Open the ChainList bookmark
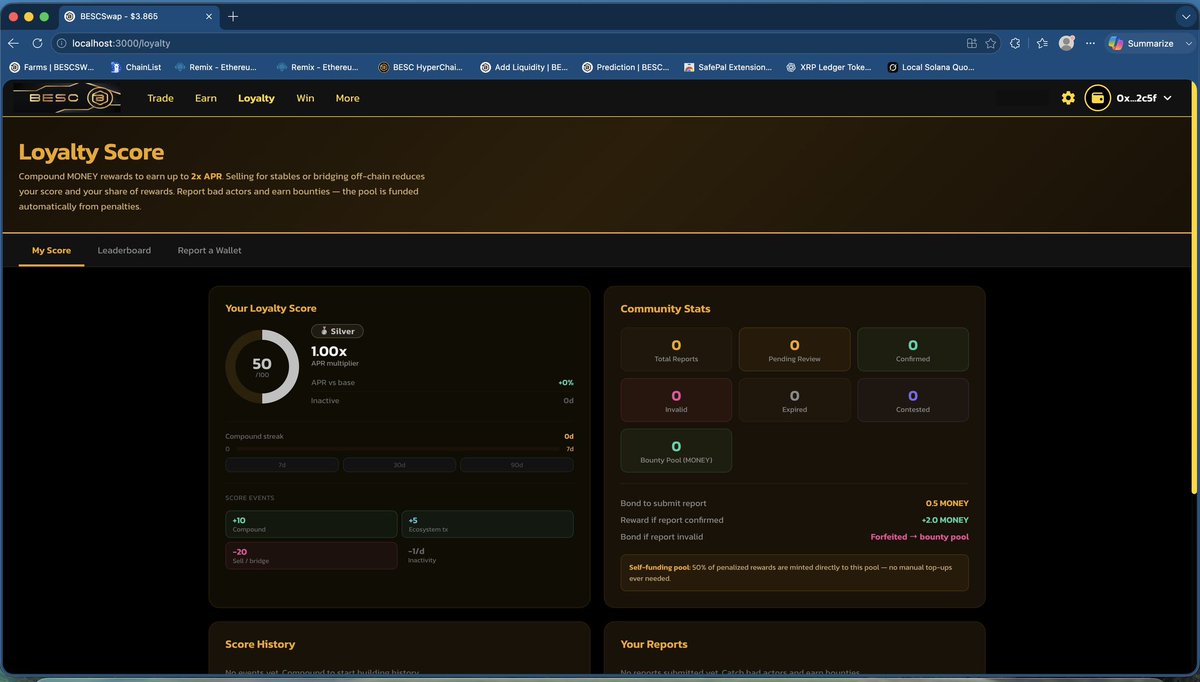The width and height of the screenshot is (1200, 682). click(x=135, y=67)
